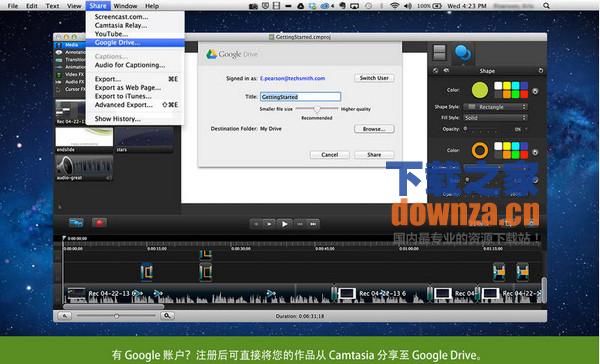Click the Wi-Fi icon in menu bar

click(395, 6)
